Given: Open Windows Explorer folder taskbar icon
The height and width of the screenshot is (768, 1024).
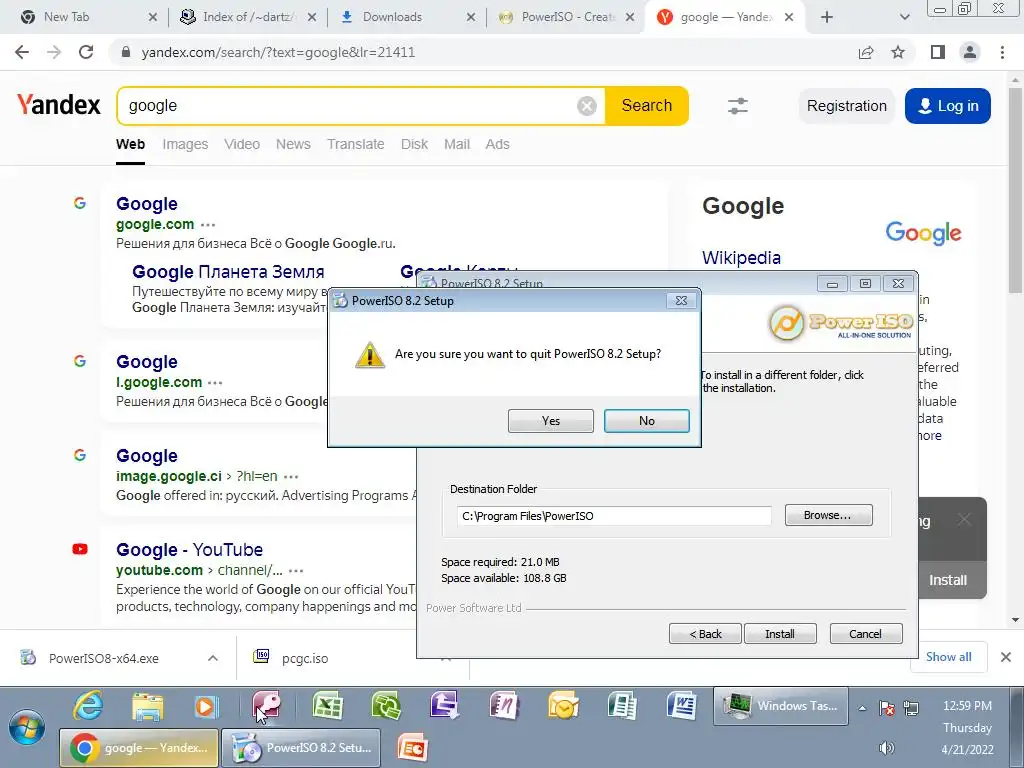Looking at the screenshot, I should [x=148, y=705].
